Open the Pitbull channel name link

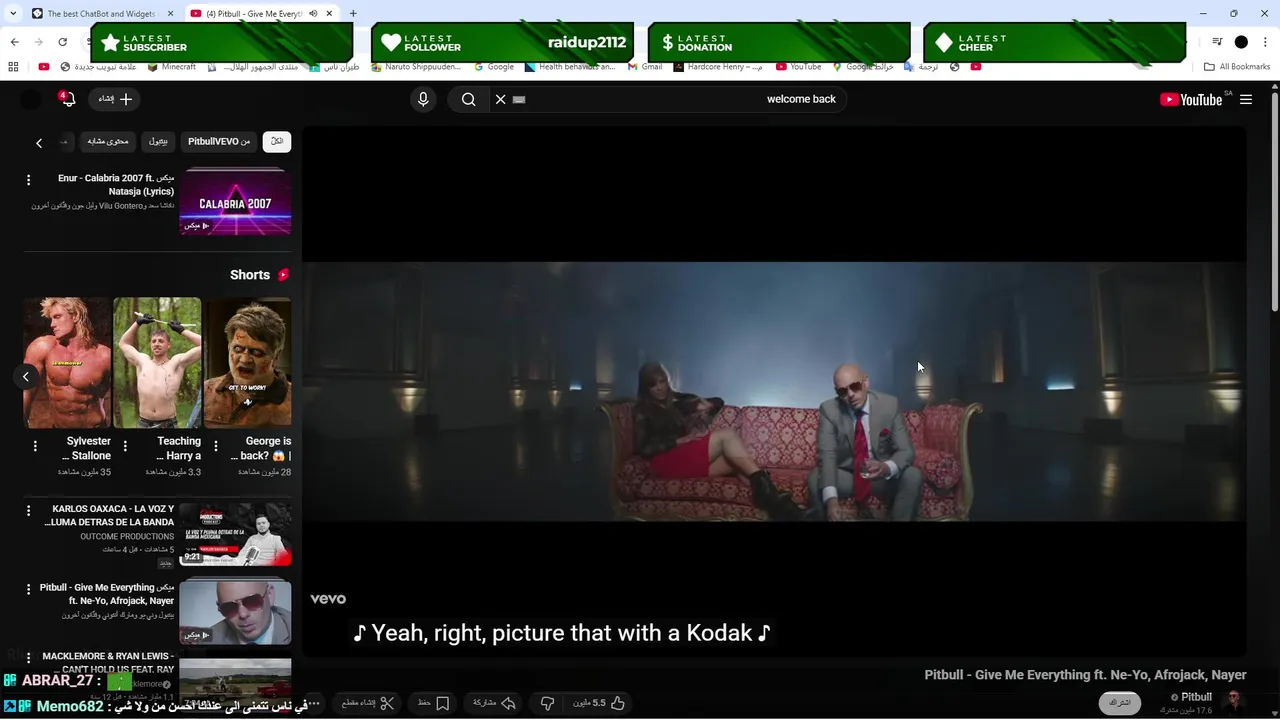point(1196,697)
